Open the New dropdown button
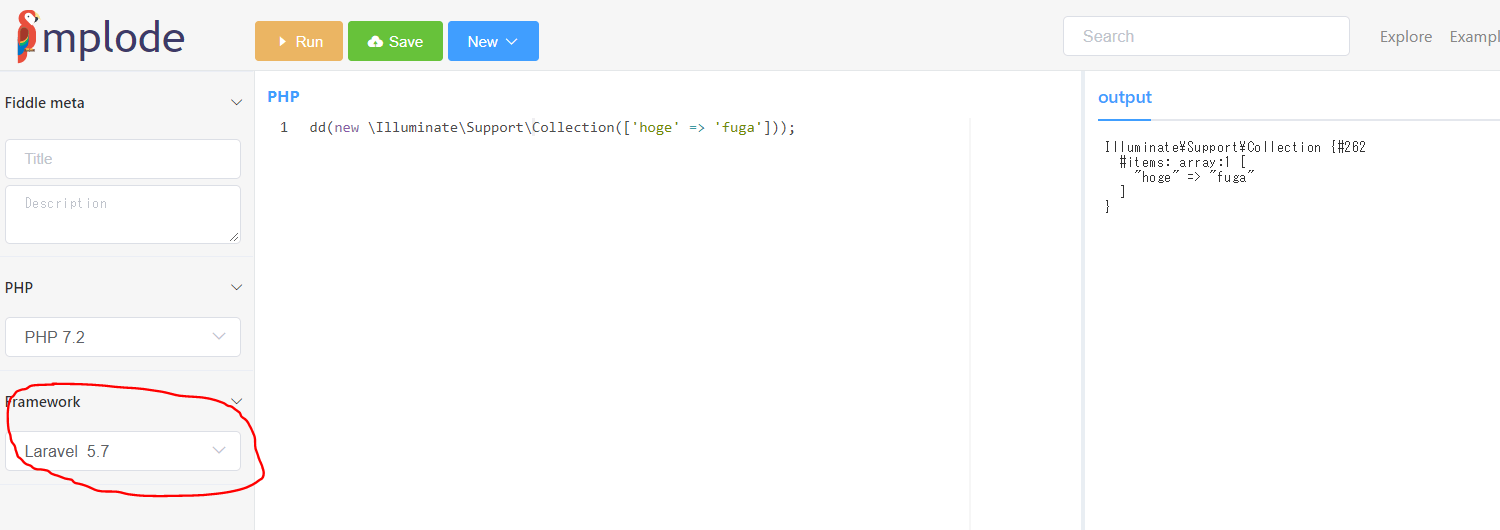Screen dimensions: 1500x530 [493, 41]
